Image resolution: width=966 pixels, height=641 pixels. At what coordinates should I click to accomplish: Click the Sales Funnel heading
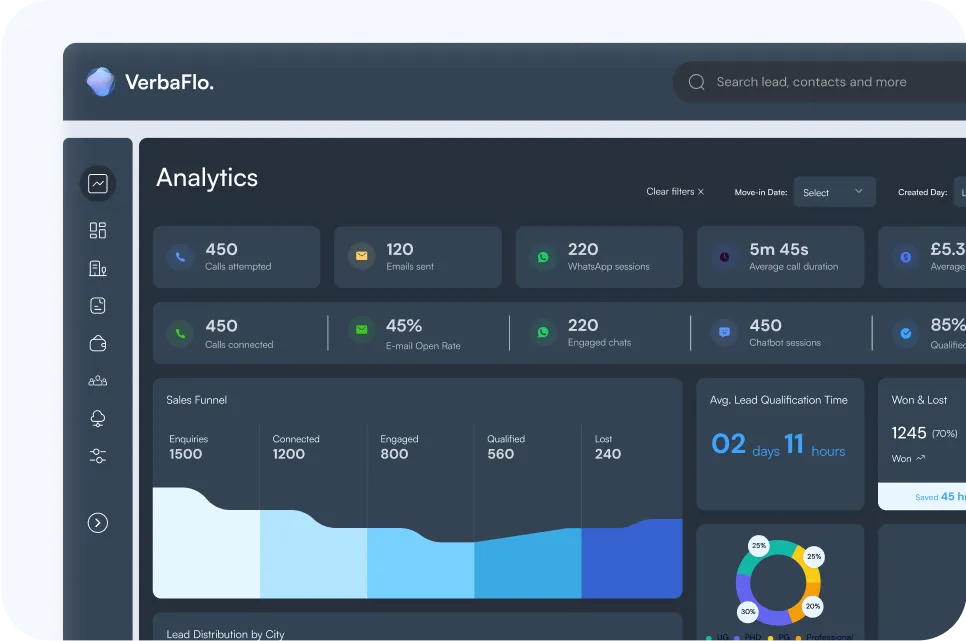tap(197, 400)
